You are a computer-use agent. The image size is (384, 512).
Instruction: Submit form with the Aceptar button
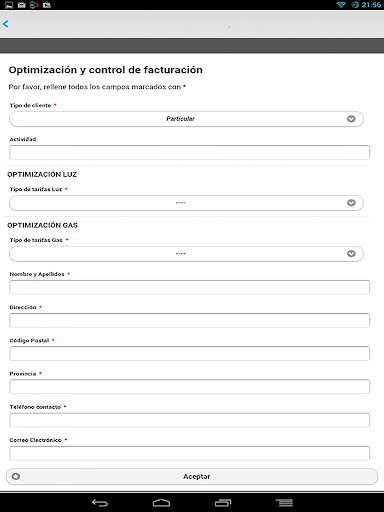click(x=192, y=476)
